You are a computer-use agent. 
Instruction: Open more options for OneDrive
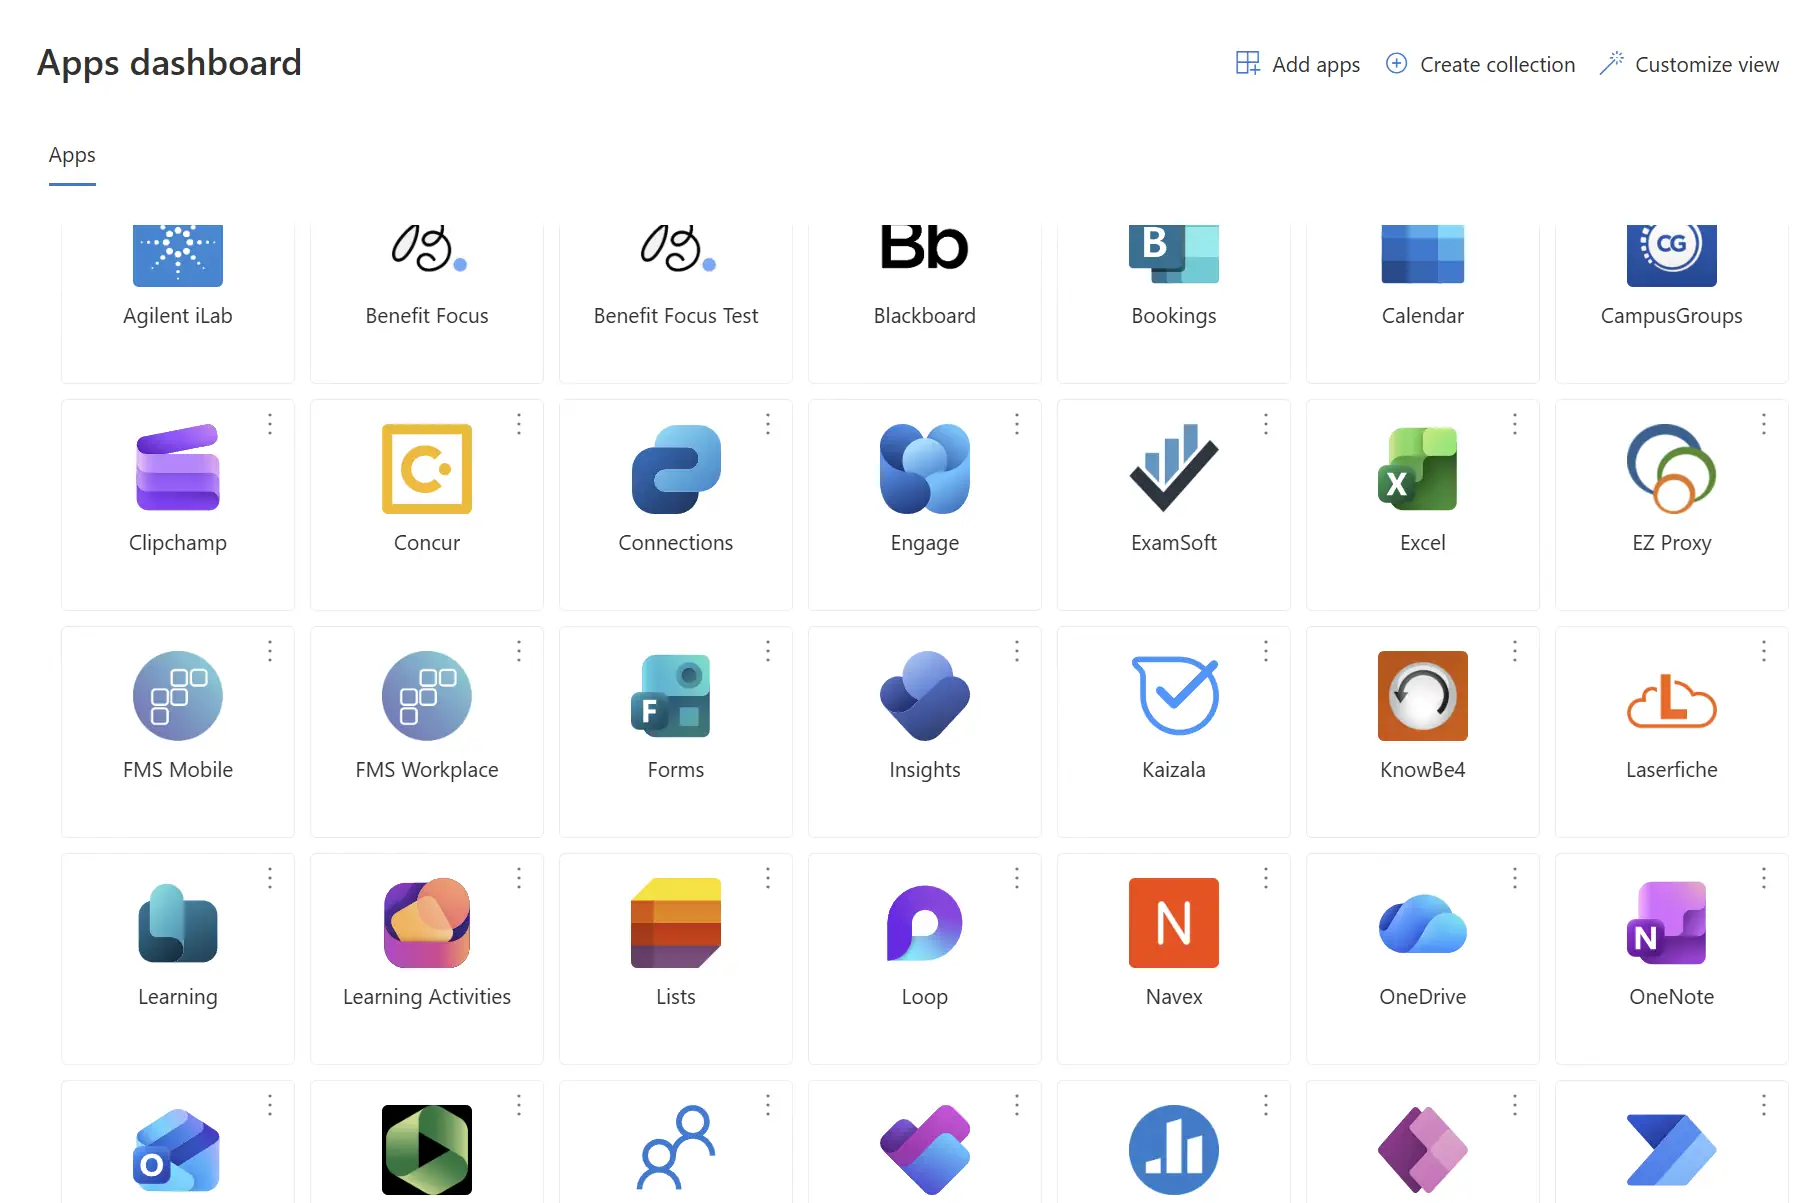(x=1515, y=878)
